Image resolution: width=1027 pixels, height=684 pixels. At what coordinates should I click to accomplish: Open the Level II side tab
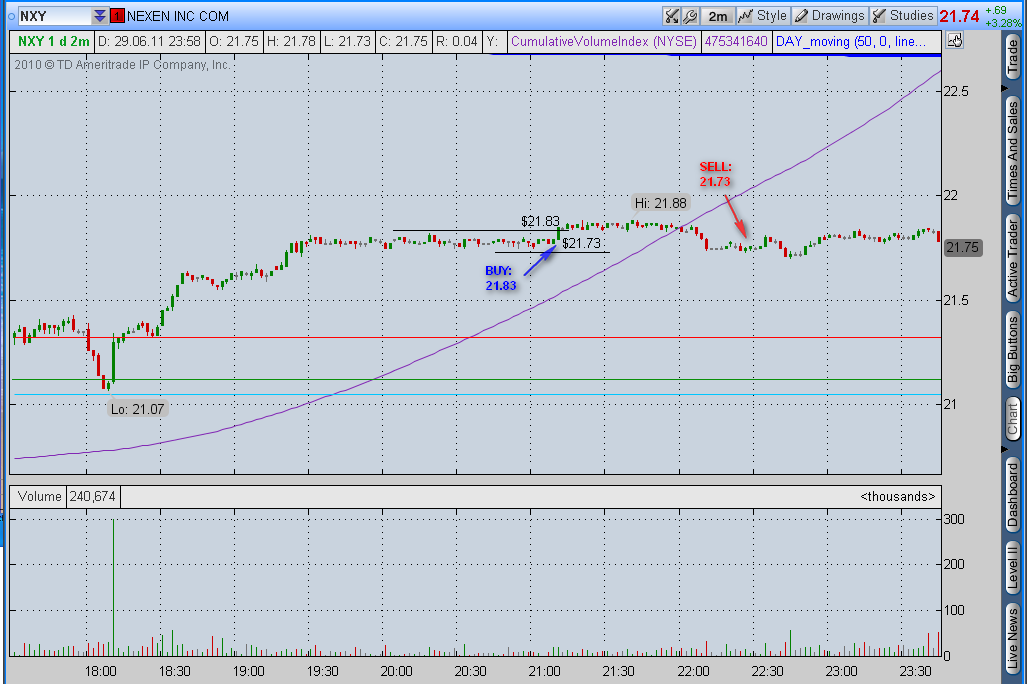1013,567
